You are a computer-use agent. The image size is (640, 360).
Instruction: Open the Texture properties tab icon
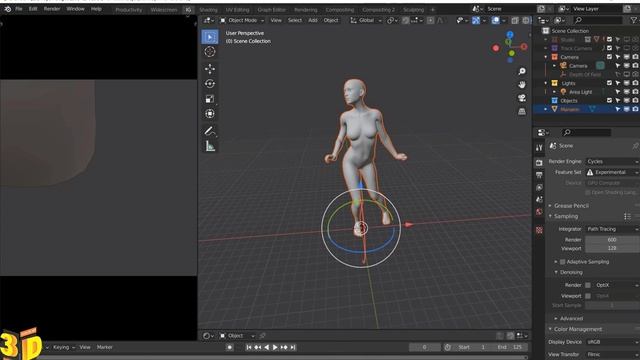pyautogui.click(x=539, y=230)
